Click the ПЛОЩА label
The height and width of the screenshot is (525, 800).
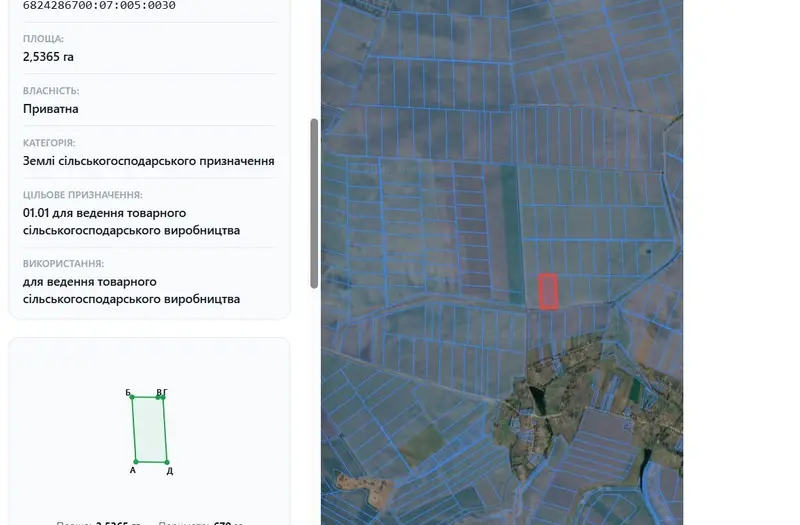[x=43, y=39]
